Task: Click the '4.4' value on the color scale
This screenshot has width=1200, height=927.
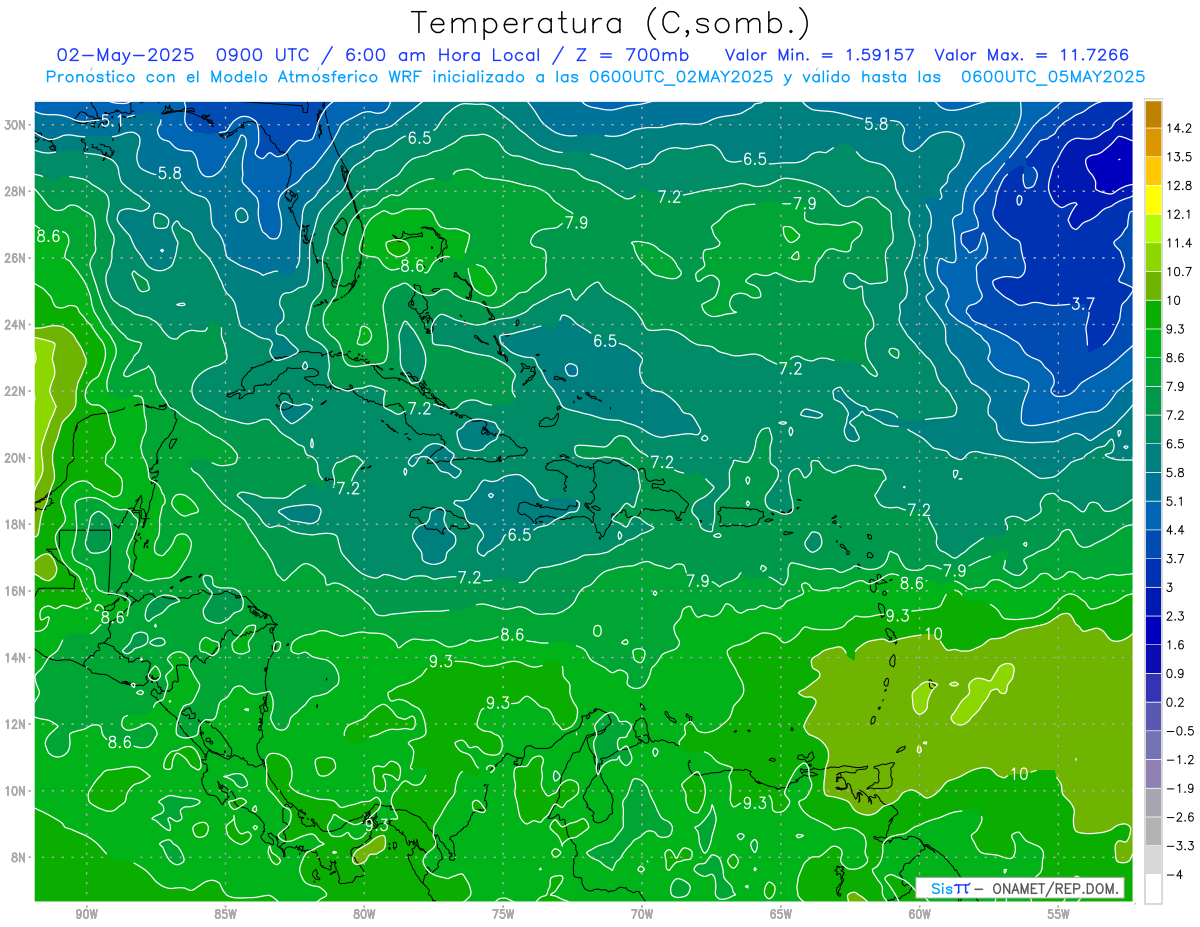Action: [x=1175, y=529]
